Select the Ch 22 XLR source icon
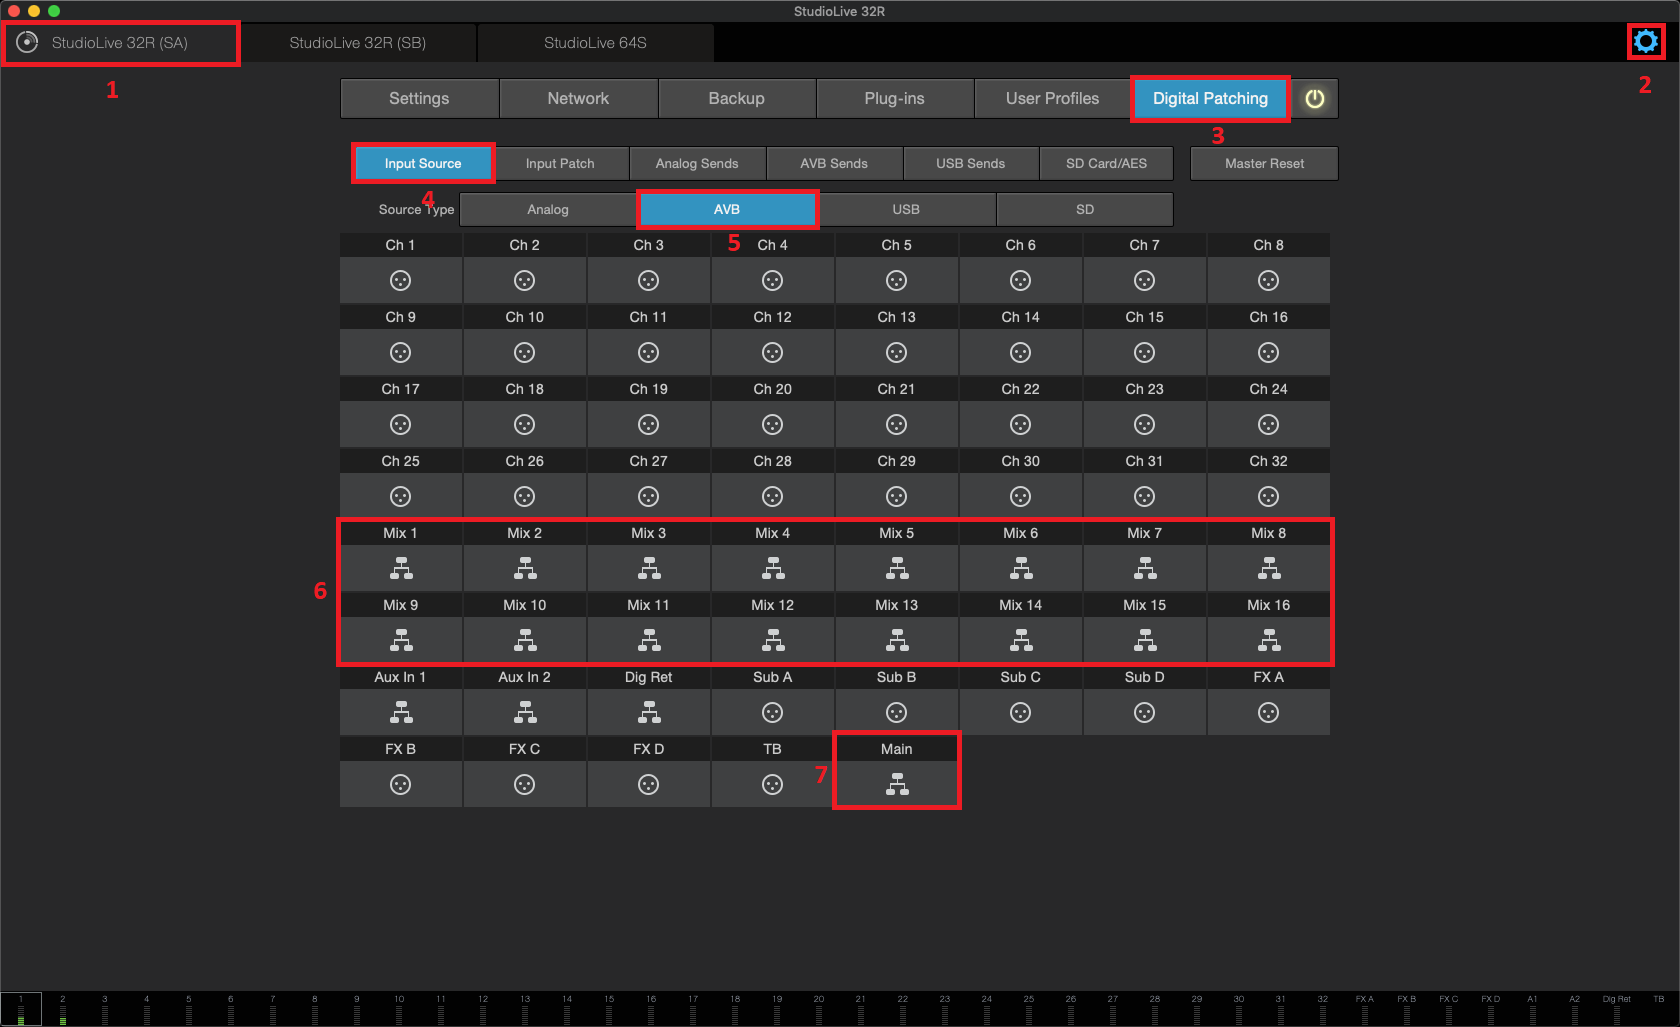The height and width of the screenshot is (1027, 1680). (x=1020, y=425)
